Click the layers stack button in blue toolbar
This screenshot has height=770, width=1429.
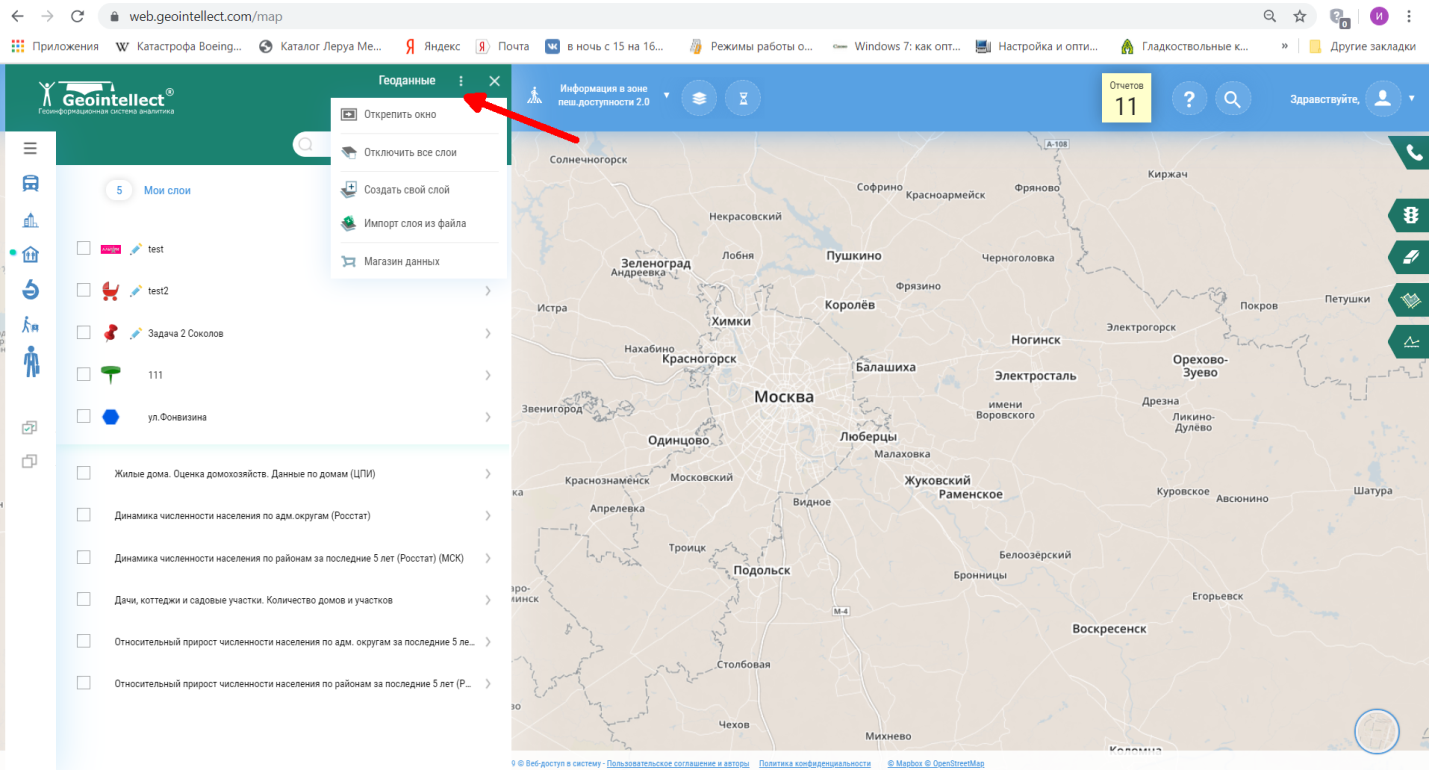[x=699, y=98]
